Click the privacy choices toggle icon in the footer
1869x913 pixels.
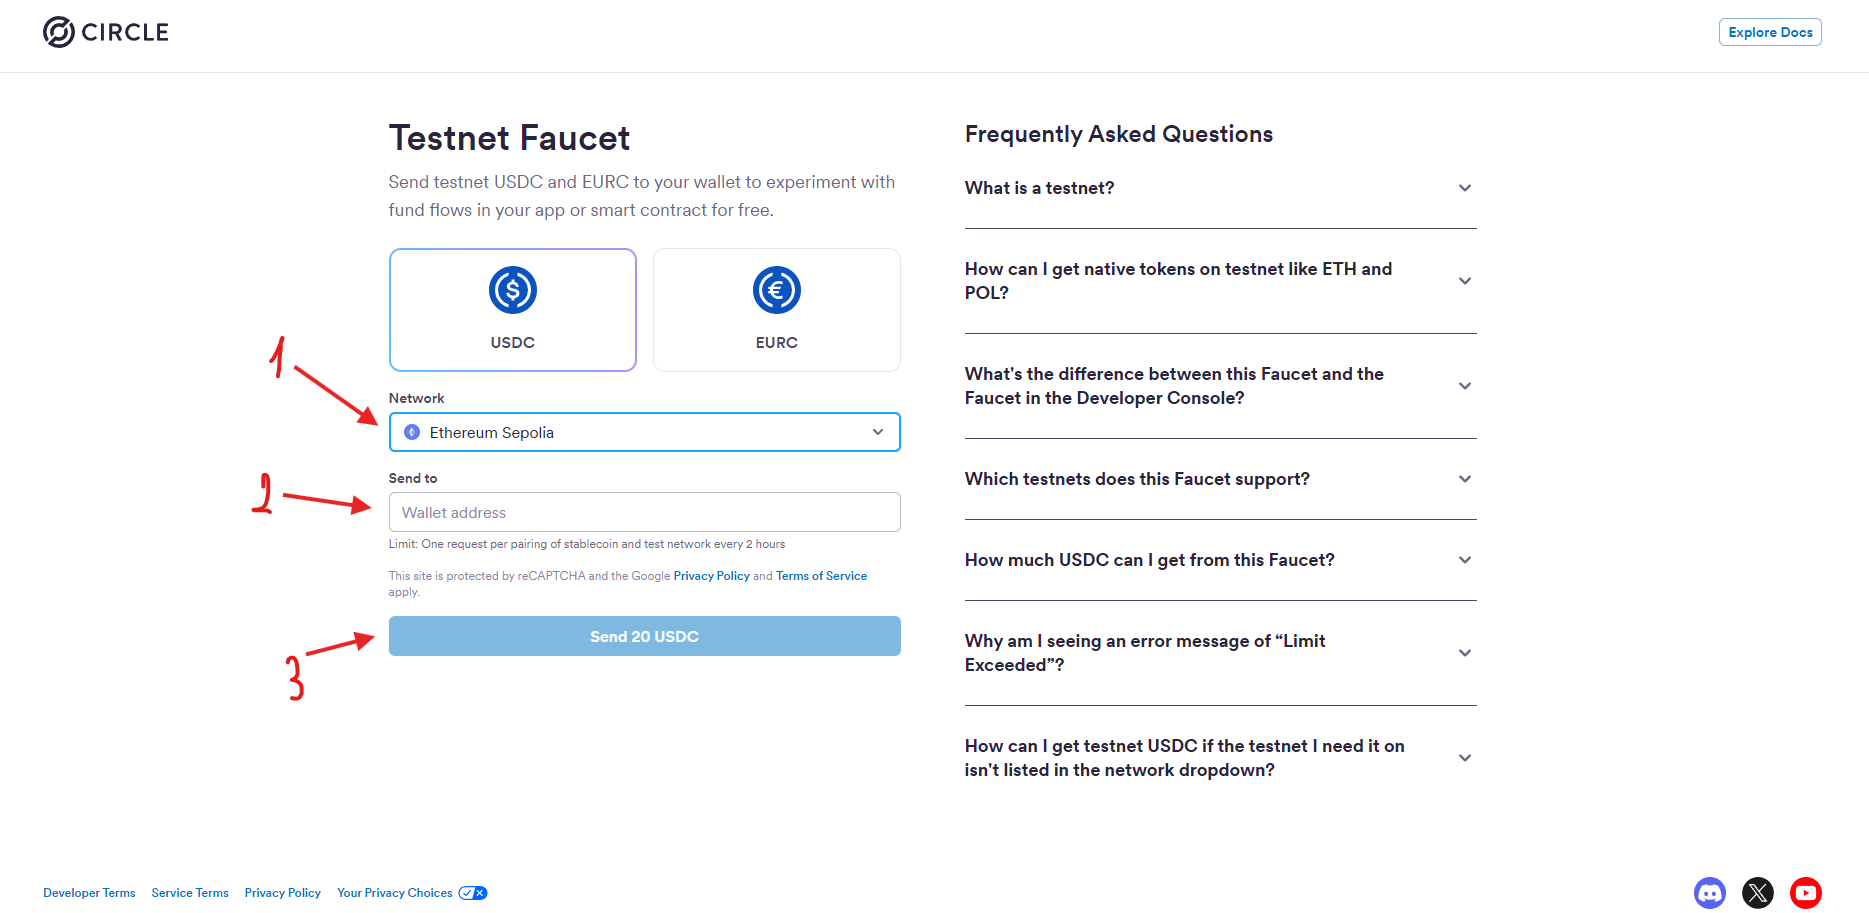473,893
